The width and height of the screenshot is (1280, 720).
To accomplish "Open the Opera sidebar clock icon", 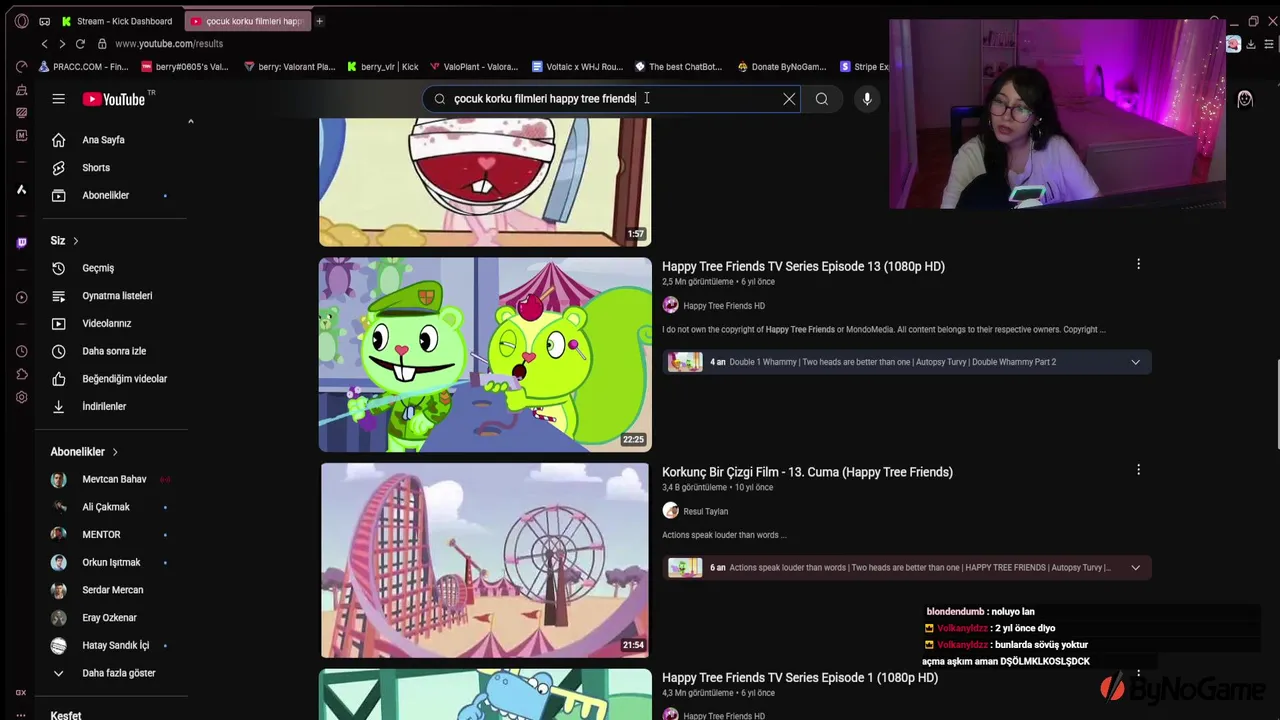I will (22, 351).
